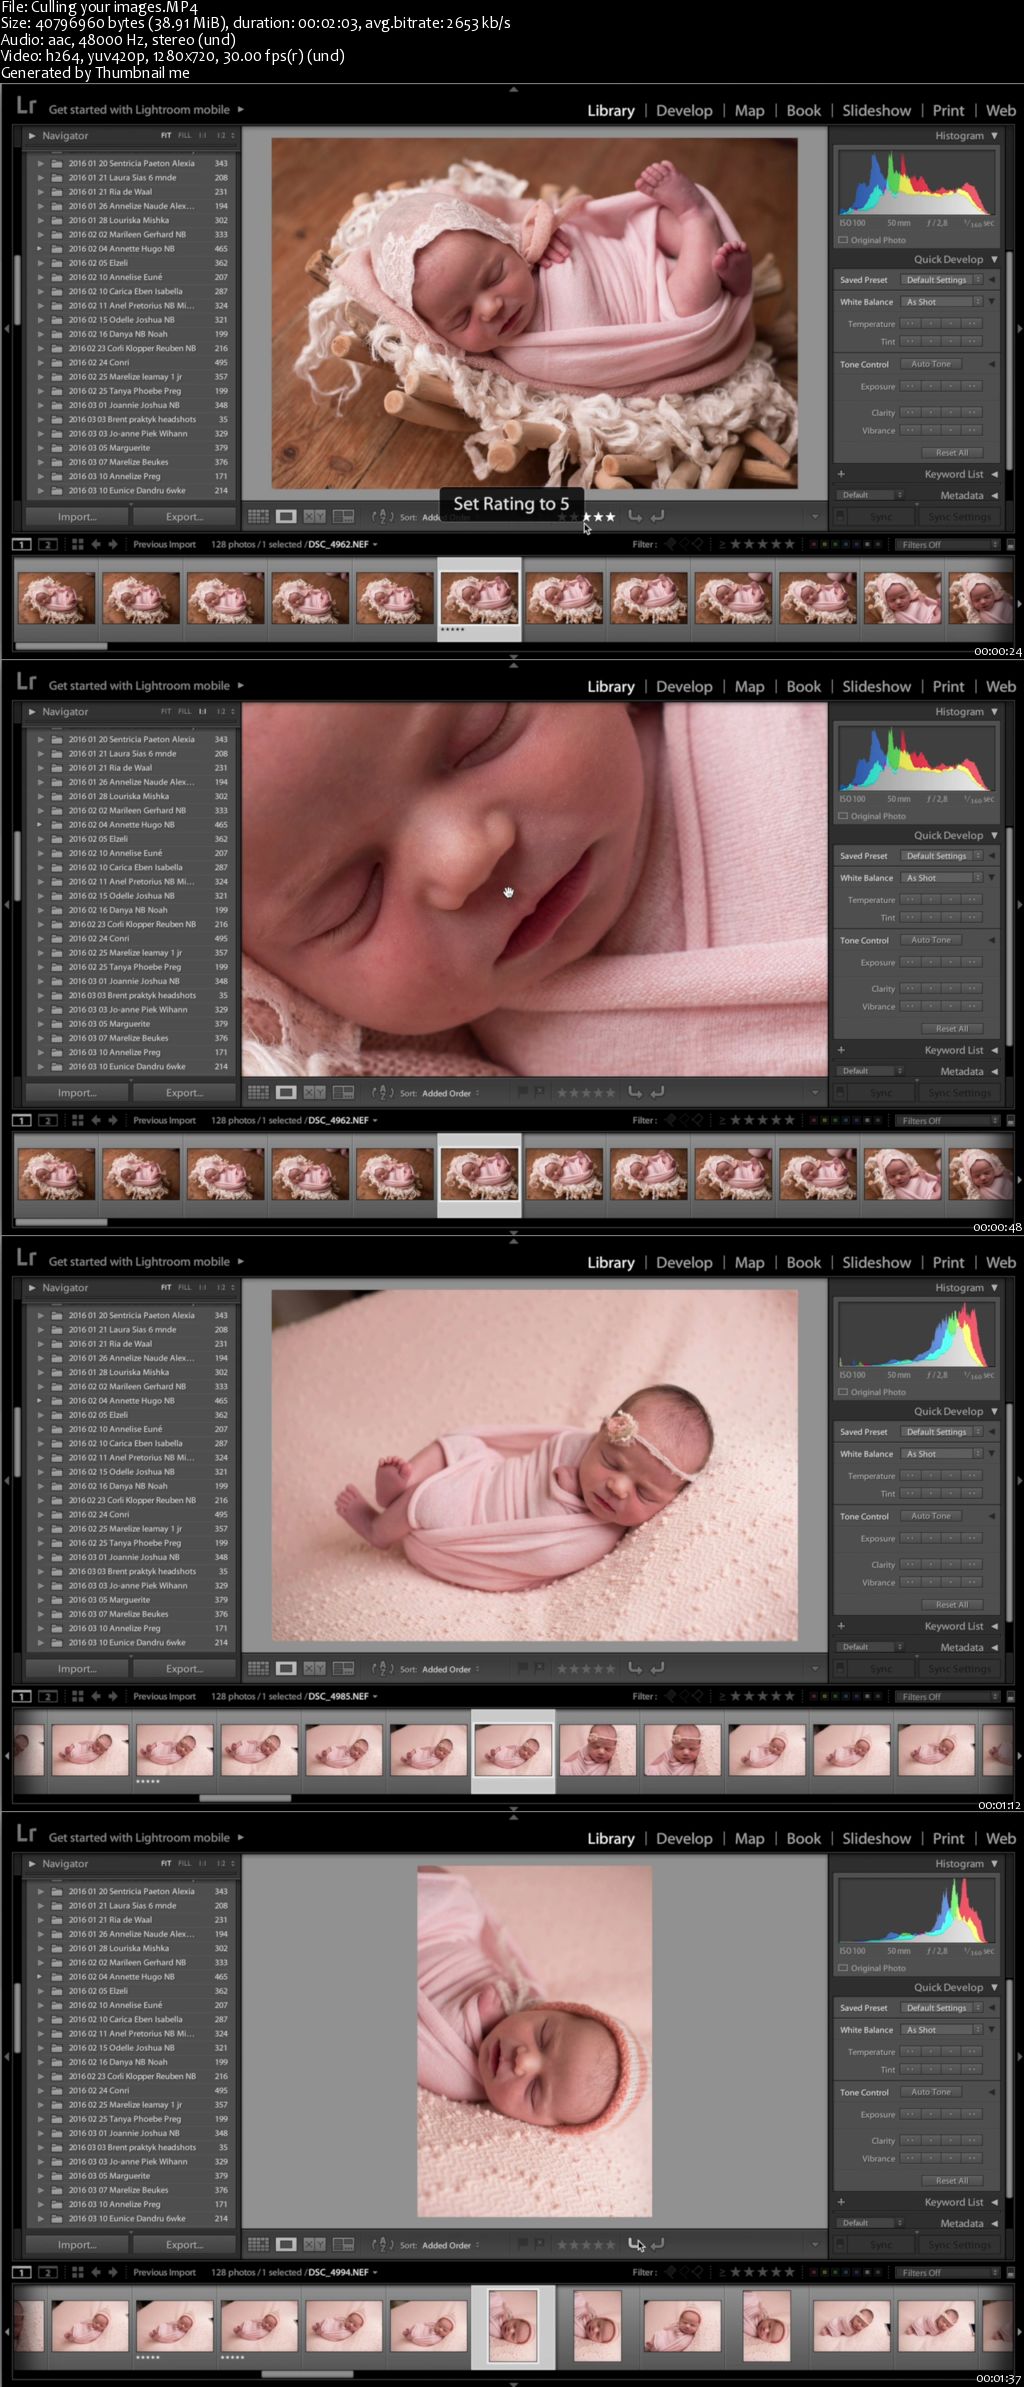This screenshot has width=1024, height=2387.
Task: Open Sort 'Added Order' dropdown in 00:00:48 frame
Action: tap(450, 1093)
